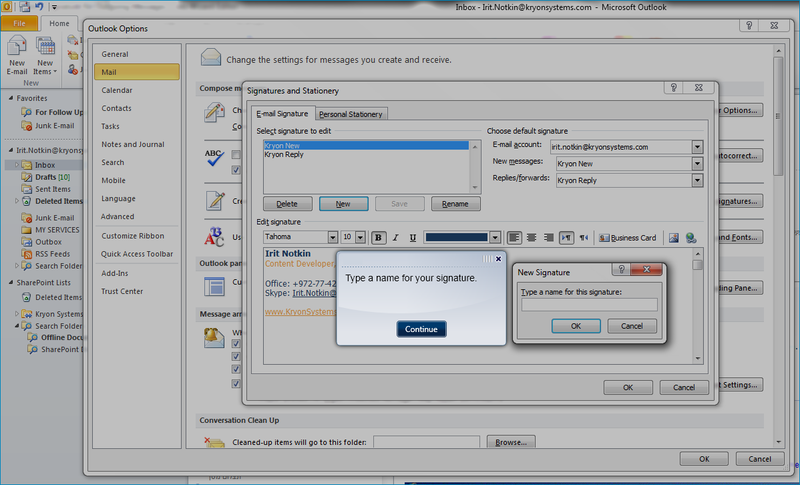The height and width of the screenshot is (485, 800).
Task: Click OK in Signatures and Stationery
Action: (628, 388)
